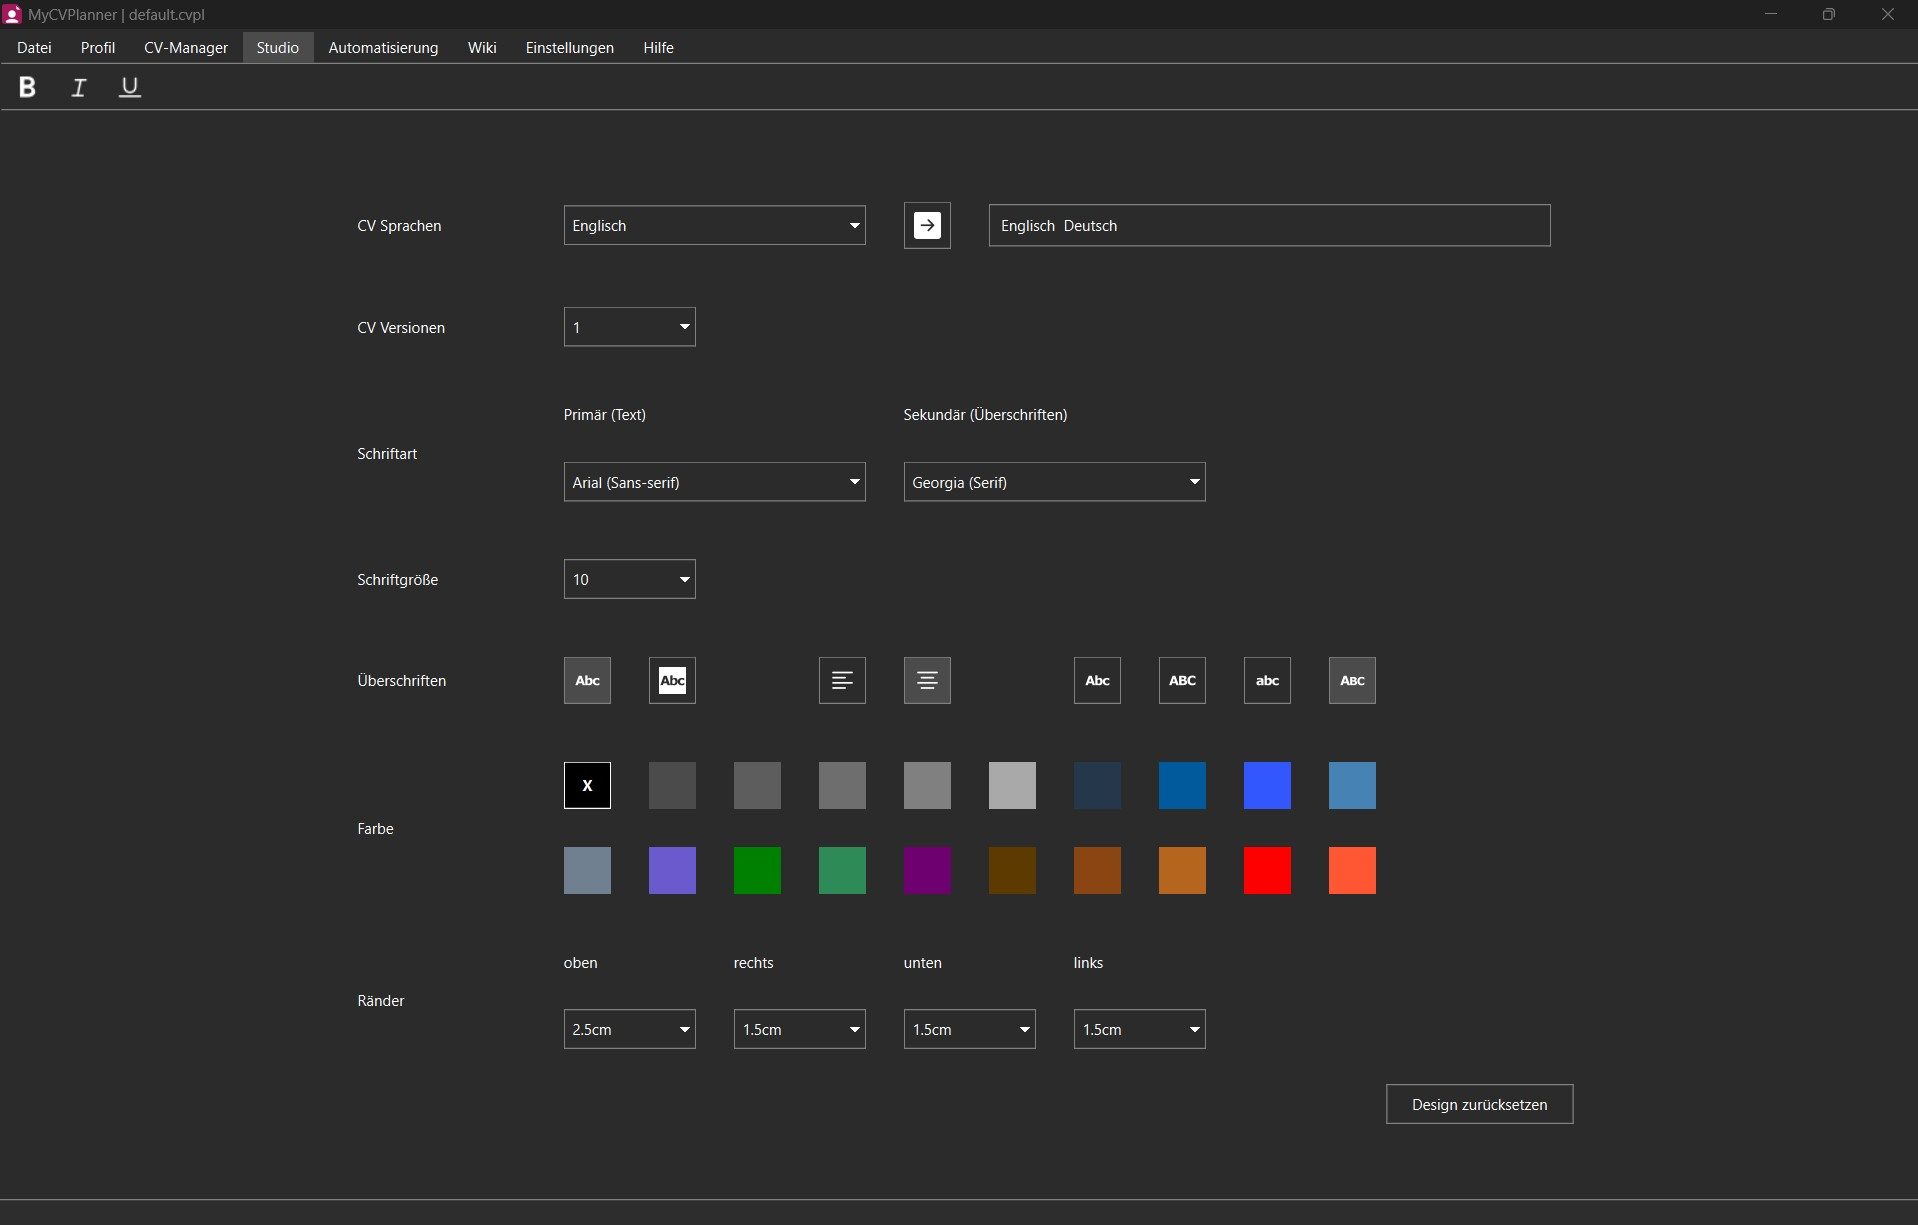Viewport: 1918px width, 1225px height.
Task: Open the left margin (links) dropdown
Action: [1139, 1029]
